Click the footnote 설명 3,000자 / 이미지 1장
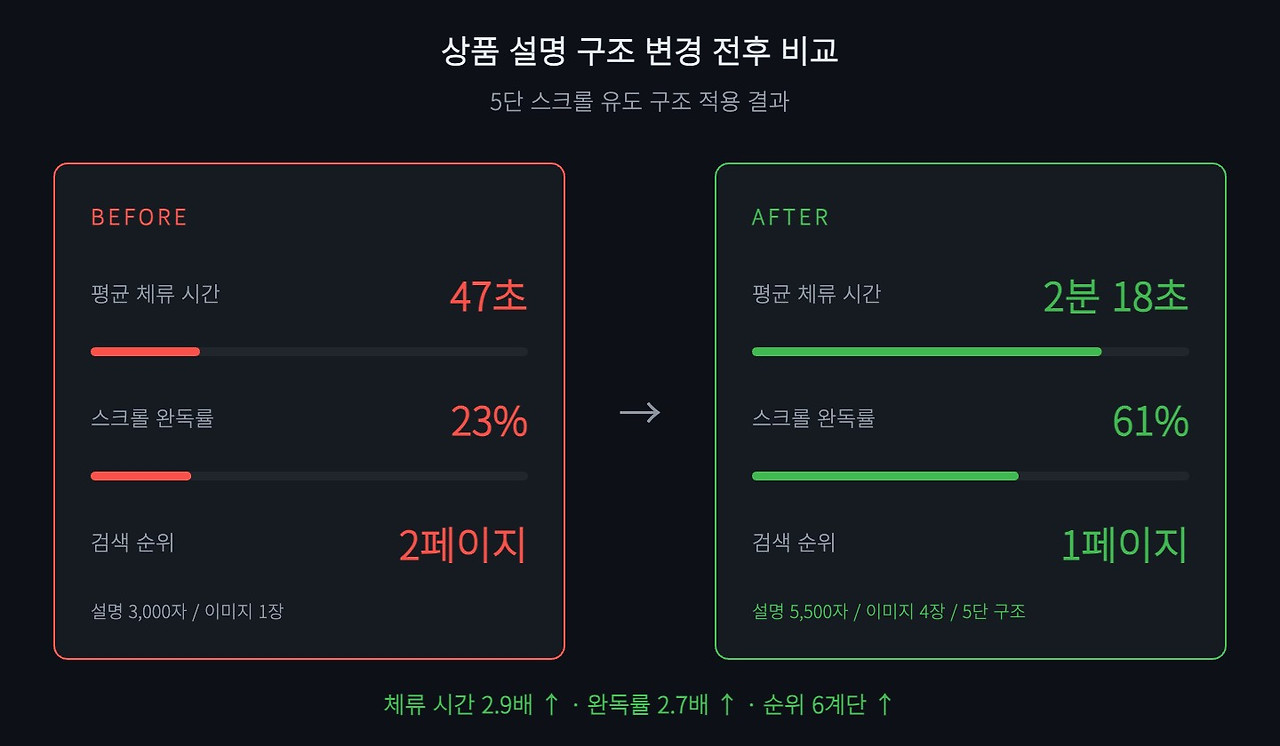Screen dimensions: 1280x746 tap(187, 610)
